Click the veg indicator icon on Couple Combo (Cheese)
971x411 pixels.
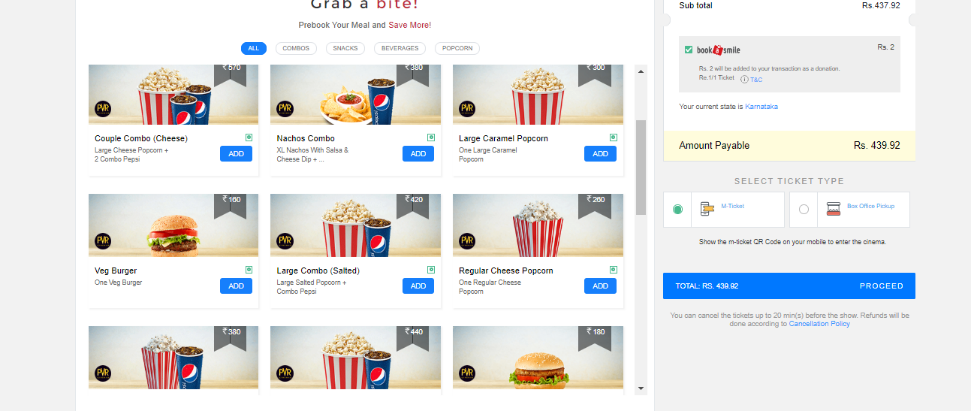[x=248, y=137]
